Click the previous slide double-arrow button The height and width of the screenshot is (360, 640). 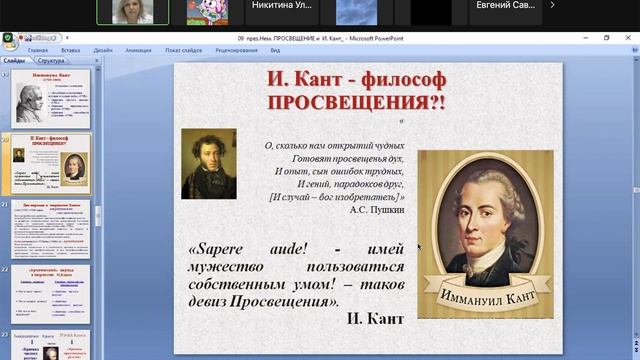point(636,344)
